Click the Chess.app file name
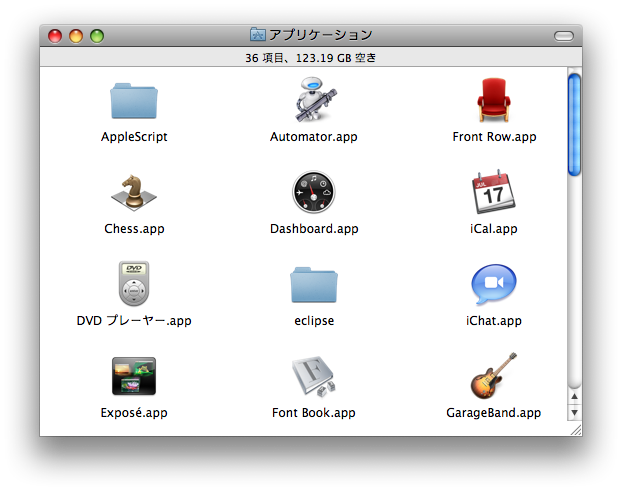Viewport: 622px width, 491px height. 134,229
